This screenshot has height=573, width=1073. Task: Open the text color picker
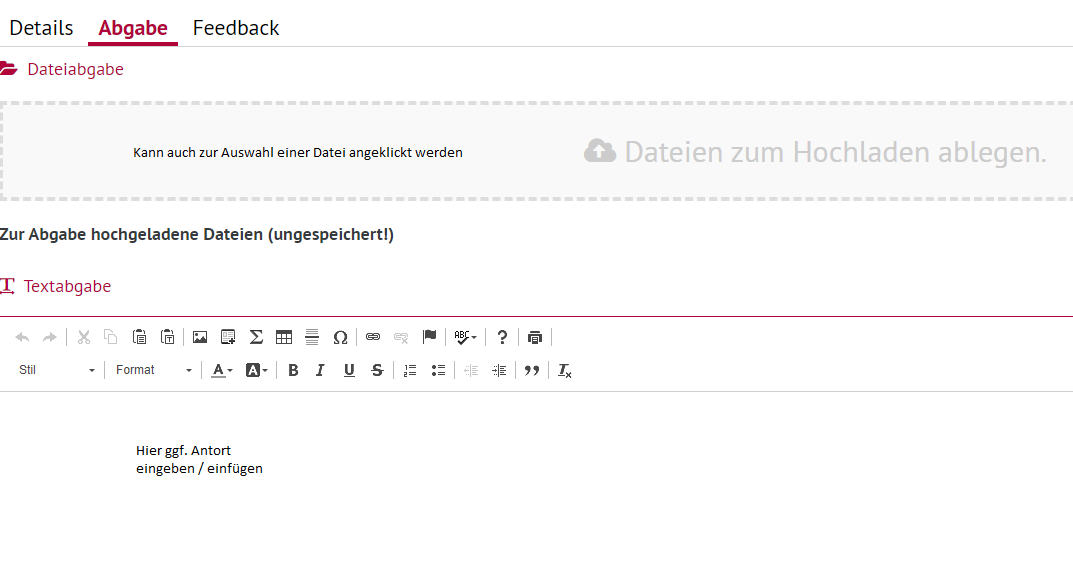coord(222,370)
